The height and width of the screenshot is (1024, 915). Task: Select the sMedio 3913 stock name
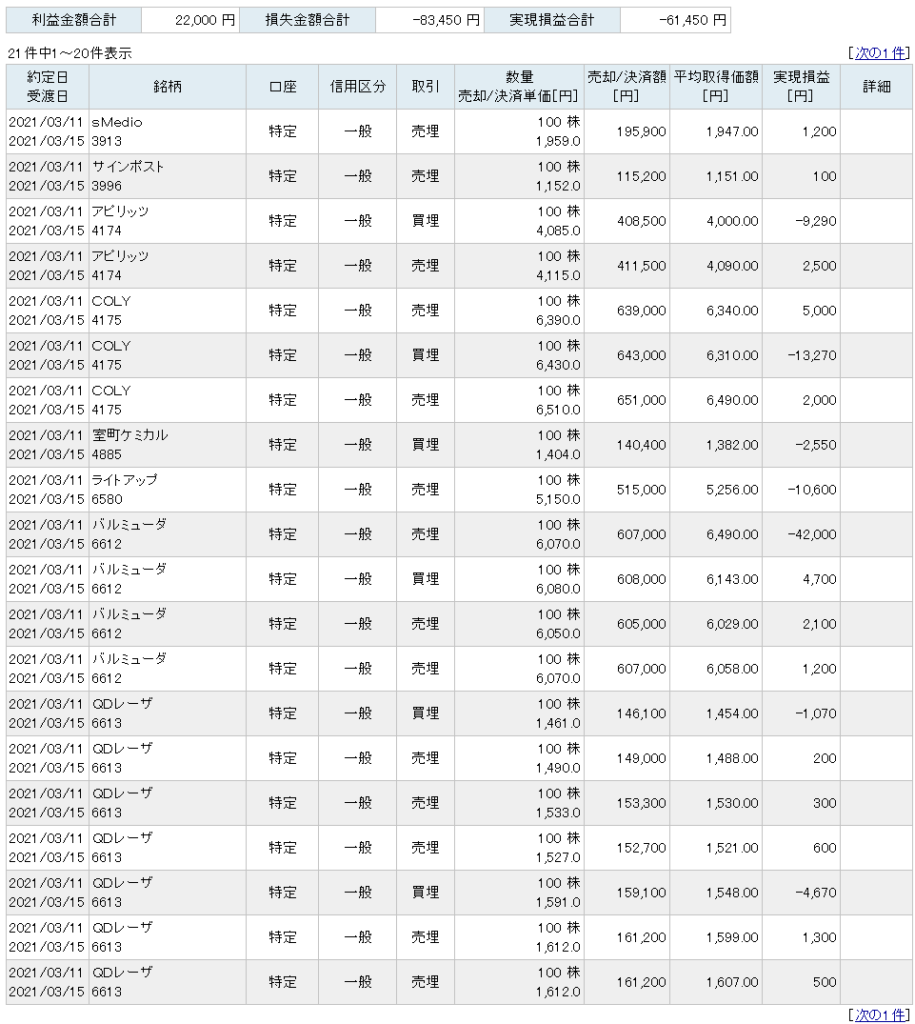tap(117, 131)
